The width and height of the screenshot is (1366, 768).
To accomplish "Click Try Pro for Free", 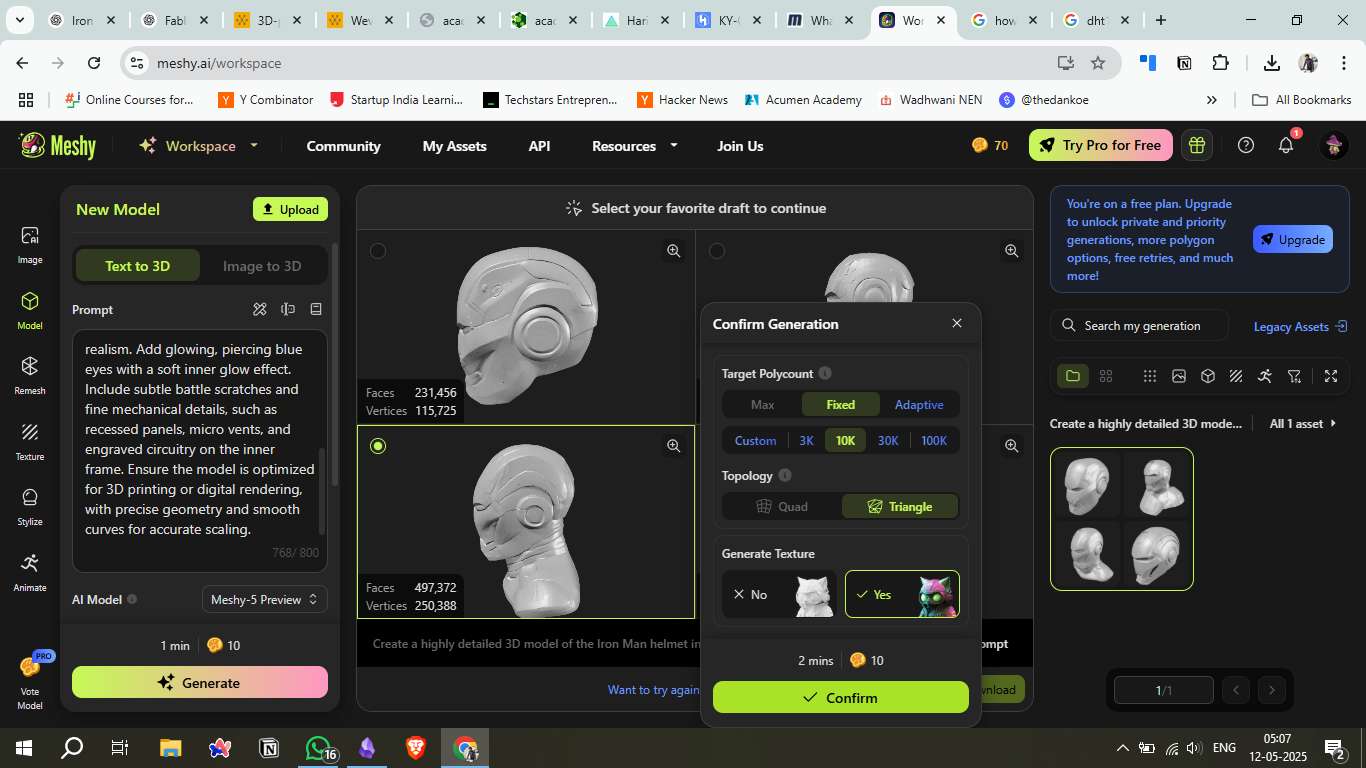I will [x=1100, y=145].
